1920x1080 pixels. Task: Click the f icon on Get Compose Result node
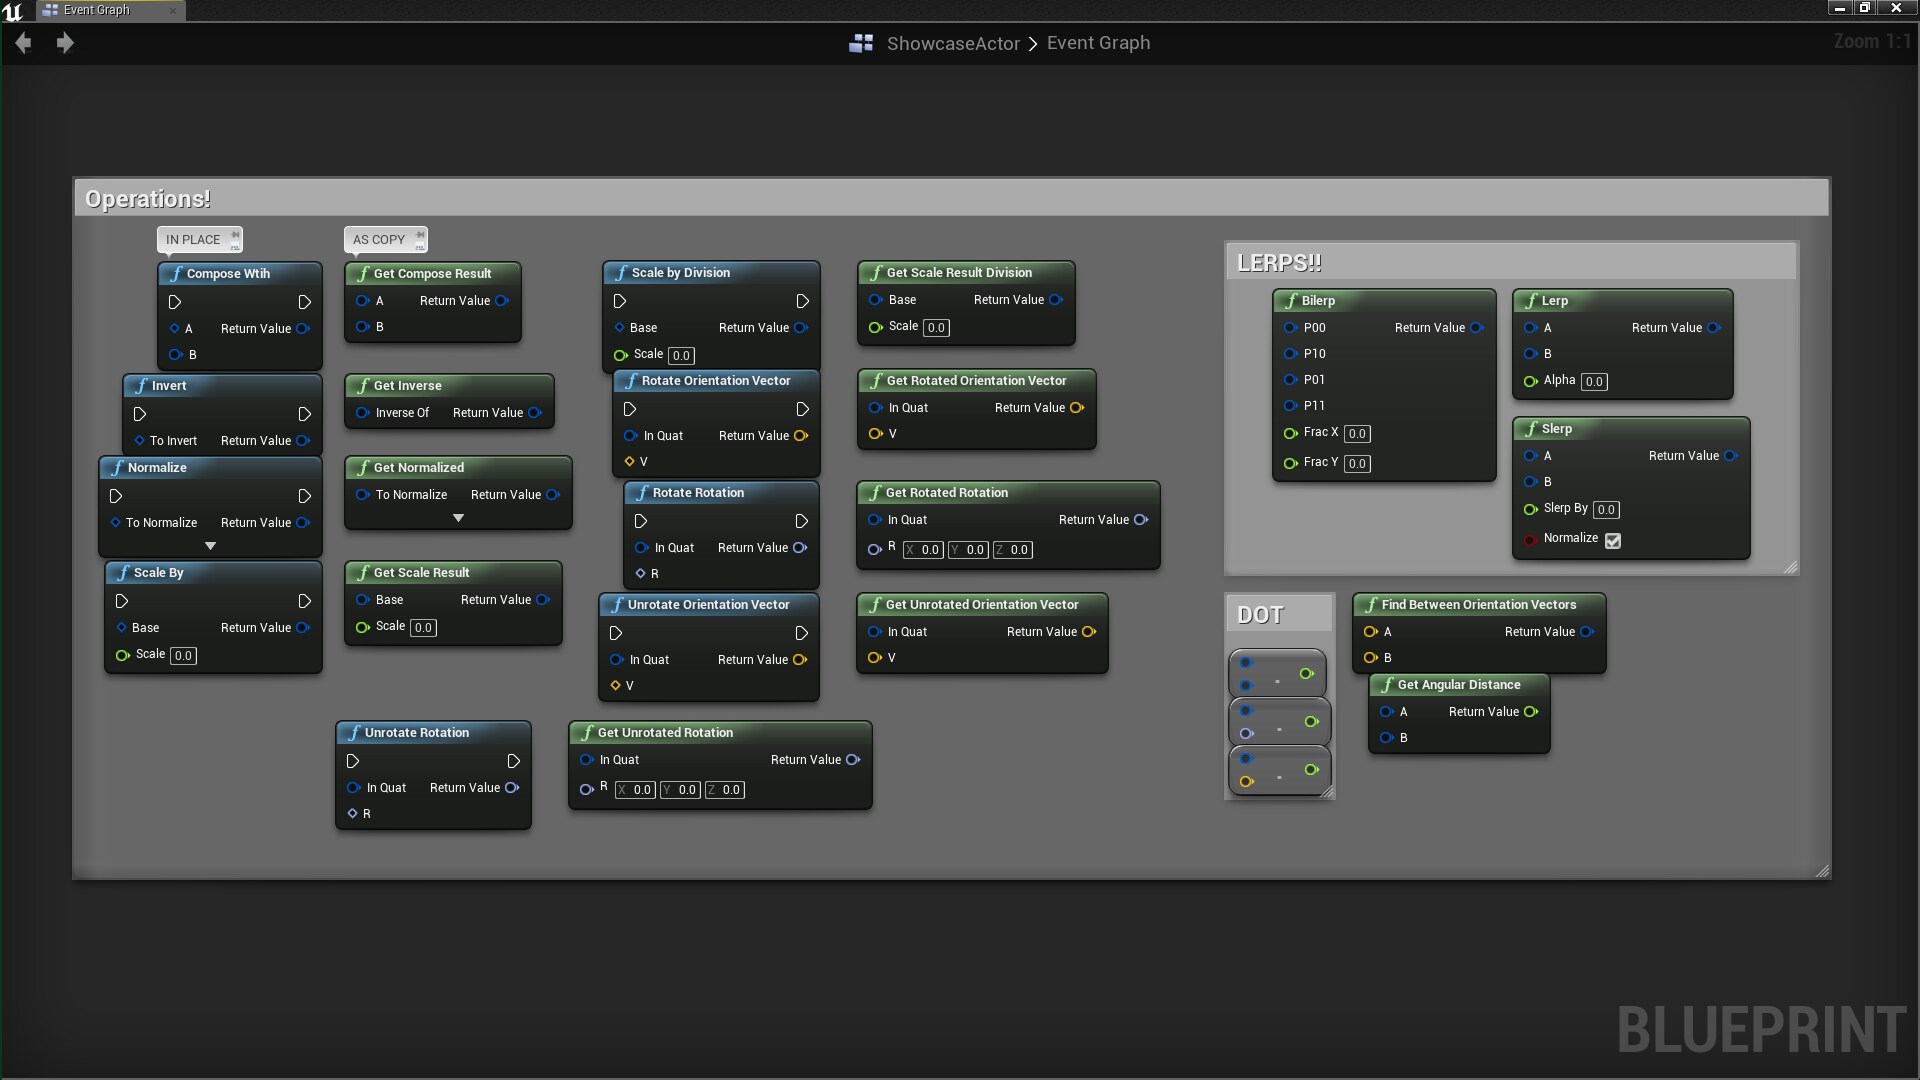[x=362, y=272]
